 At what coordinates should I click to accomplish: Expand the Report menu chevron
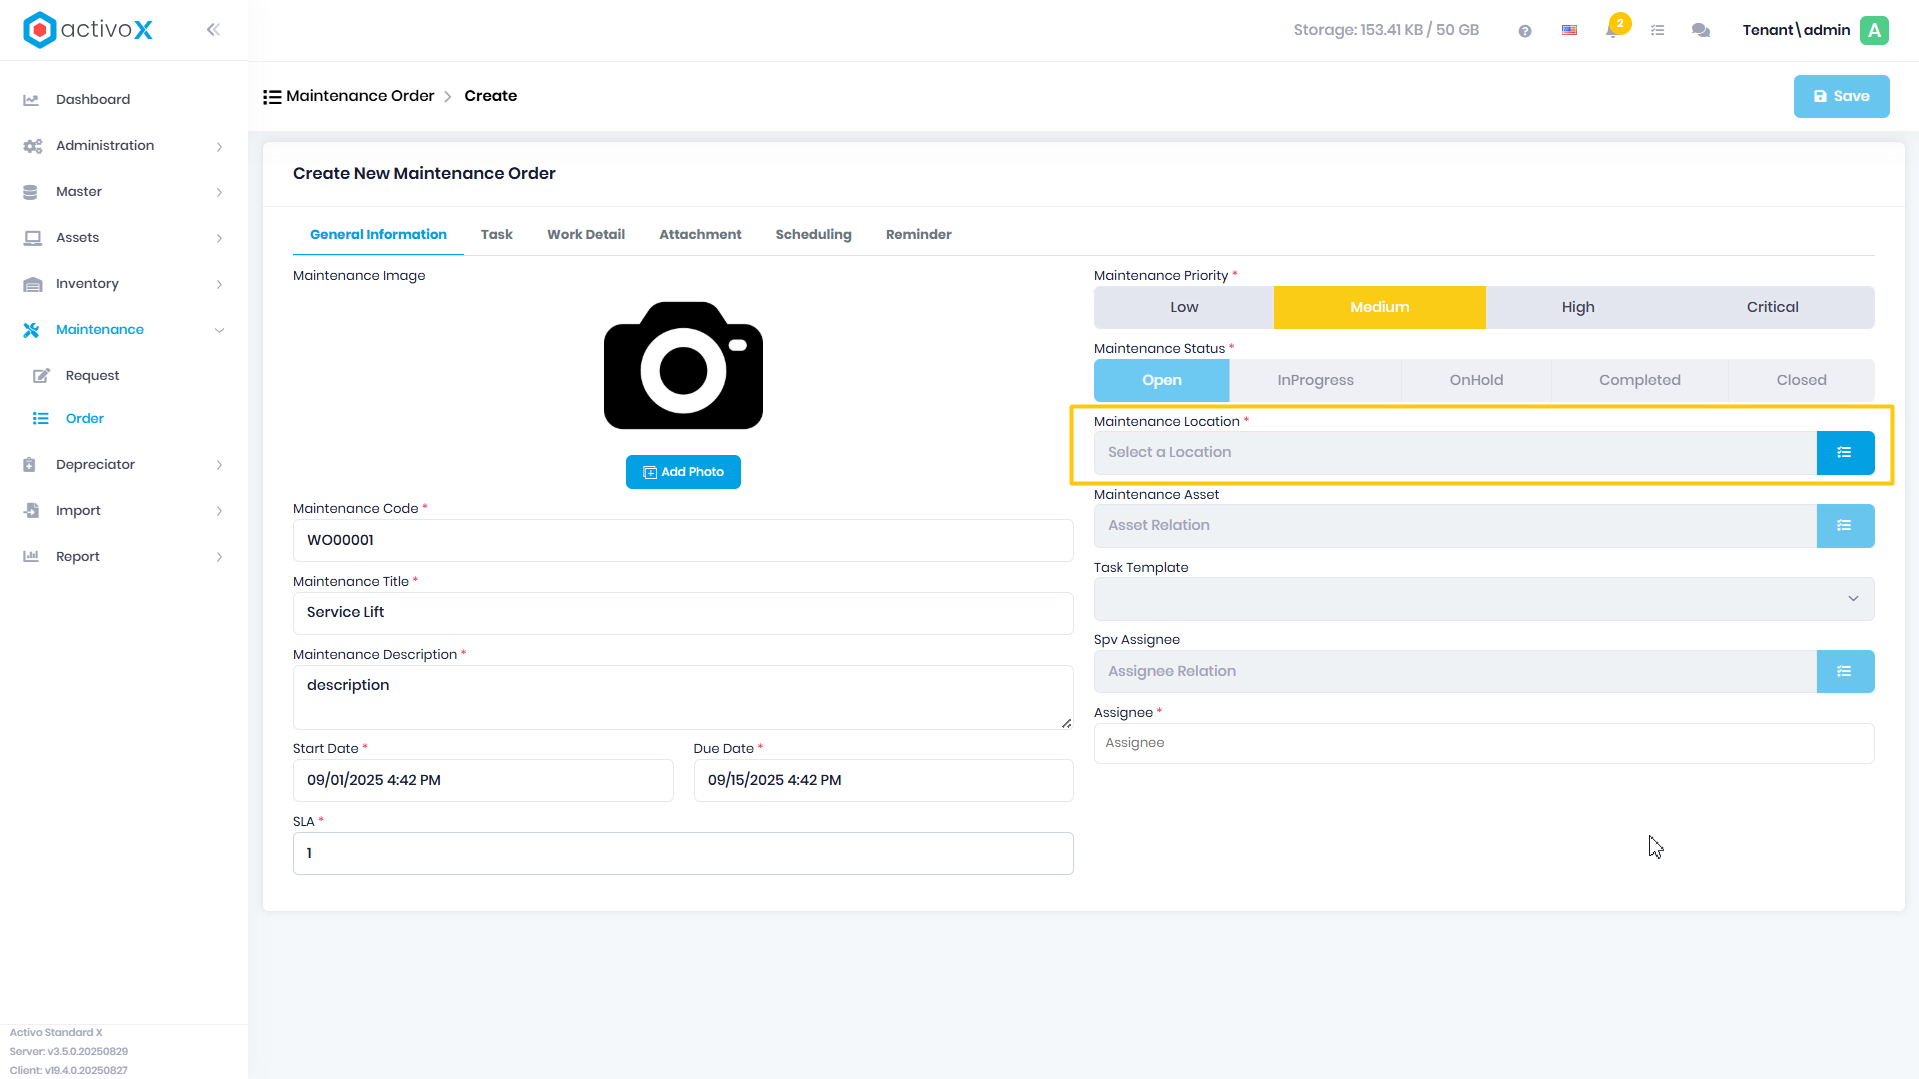[219, 558]
